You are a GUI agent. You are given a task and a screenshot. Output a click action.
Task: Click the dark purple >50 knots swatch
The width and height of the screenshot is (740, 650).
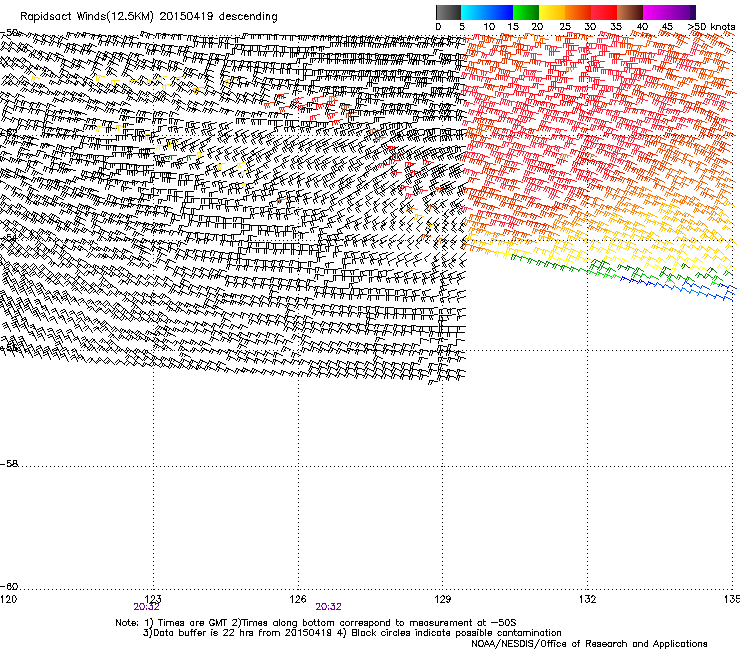click(x=693, y=12)
